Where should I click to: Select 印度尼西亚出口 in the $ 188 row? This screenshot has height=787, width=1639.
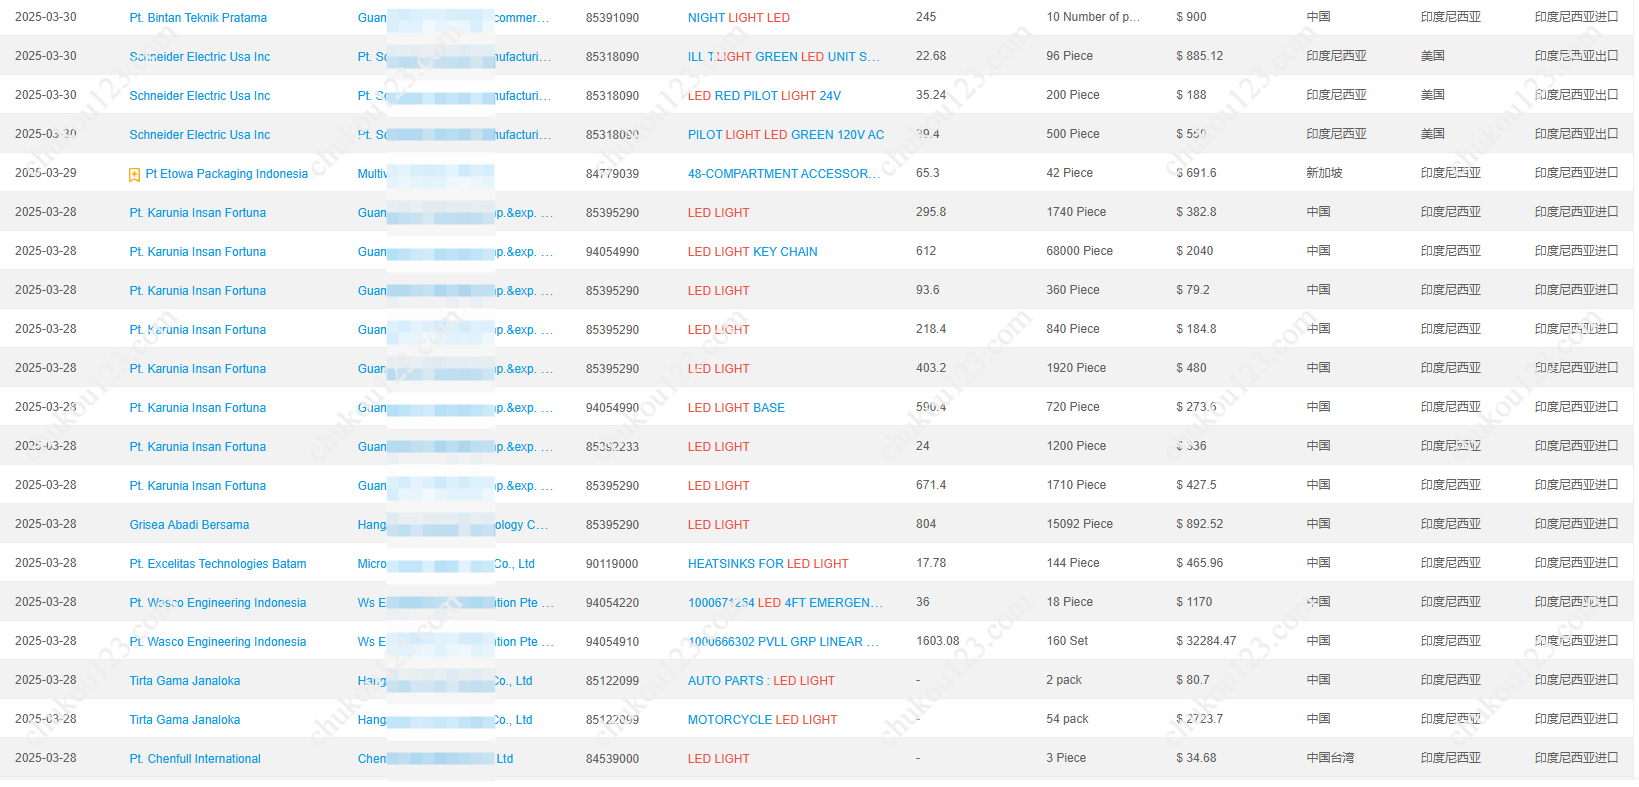(1576, 95)
